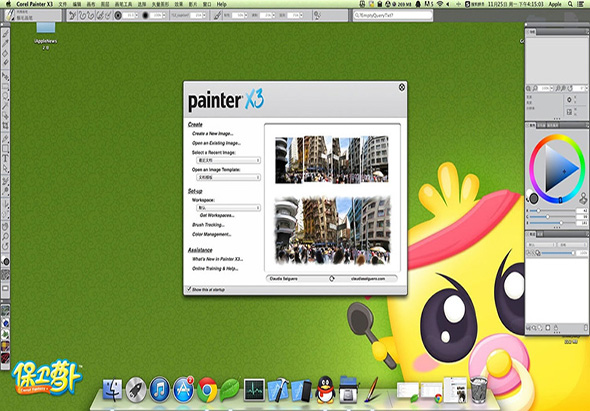Click Create a New Image link
This screenshot has height=411, width=590.
[213, 134]
